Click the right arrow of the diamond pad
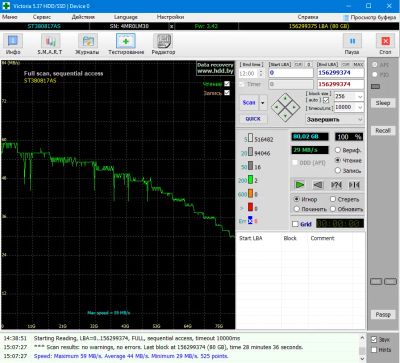 pyautogui.click(x=294, y=107)
